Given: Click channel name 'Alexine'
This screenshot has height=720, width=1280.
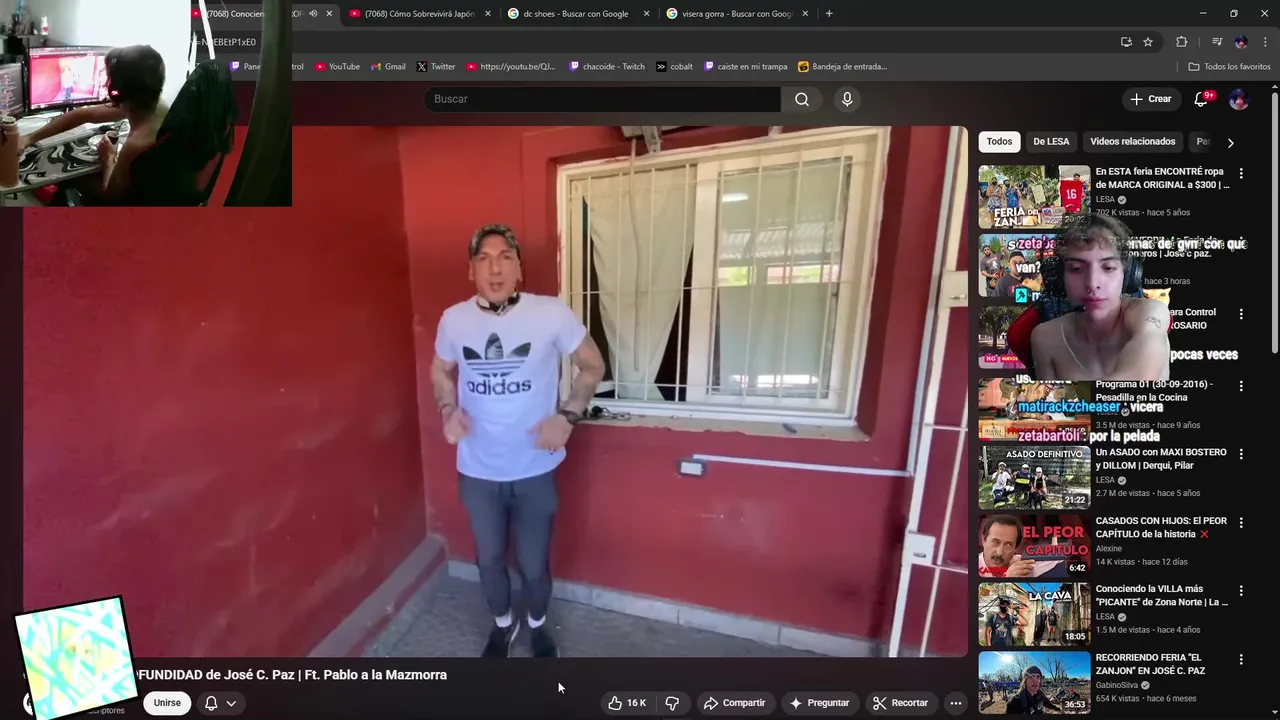Looking at the screenshot, I should pyautogui.click(x=1109, y=548).
